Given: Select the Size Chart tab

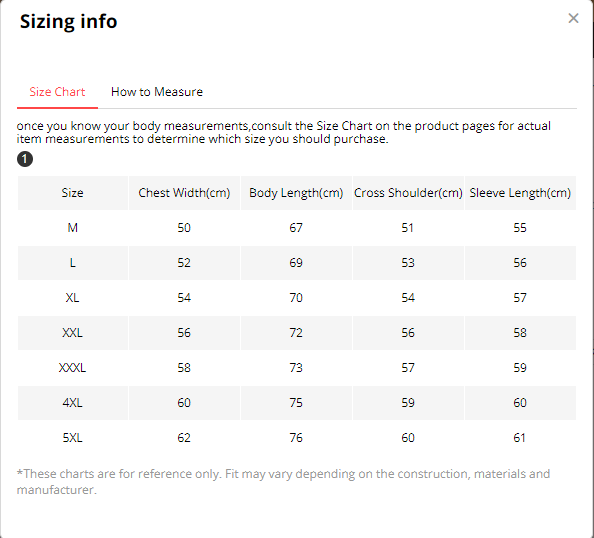Looking at the screenshot, I should tap(57, 92).
